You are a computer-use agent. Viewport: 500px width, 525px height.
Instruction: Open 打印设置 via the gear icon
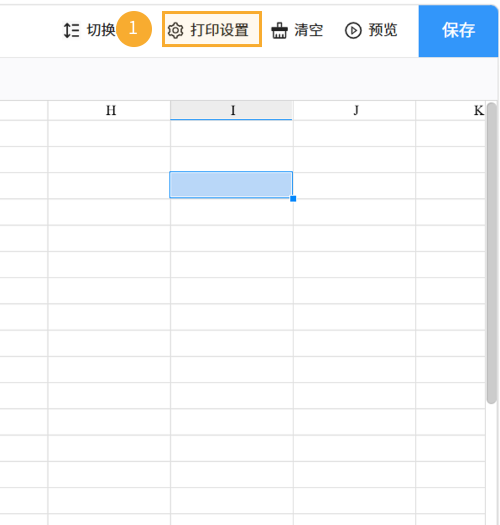tap(175, 30)
